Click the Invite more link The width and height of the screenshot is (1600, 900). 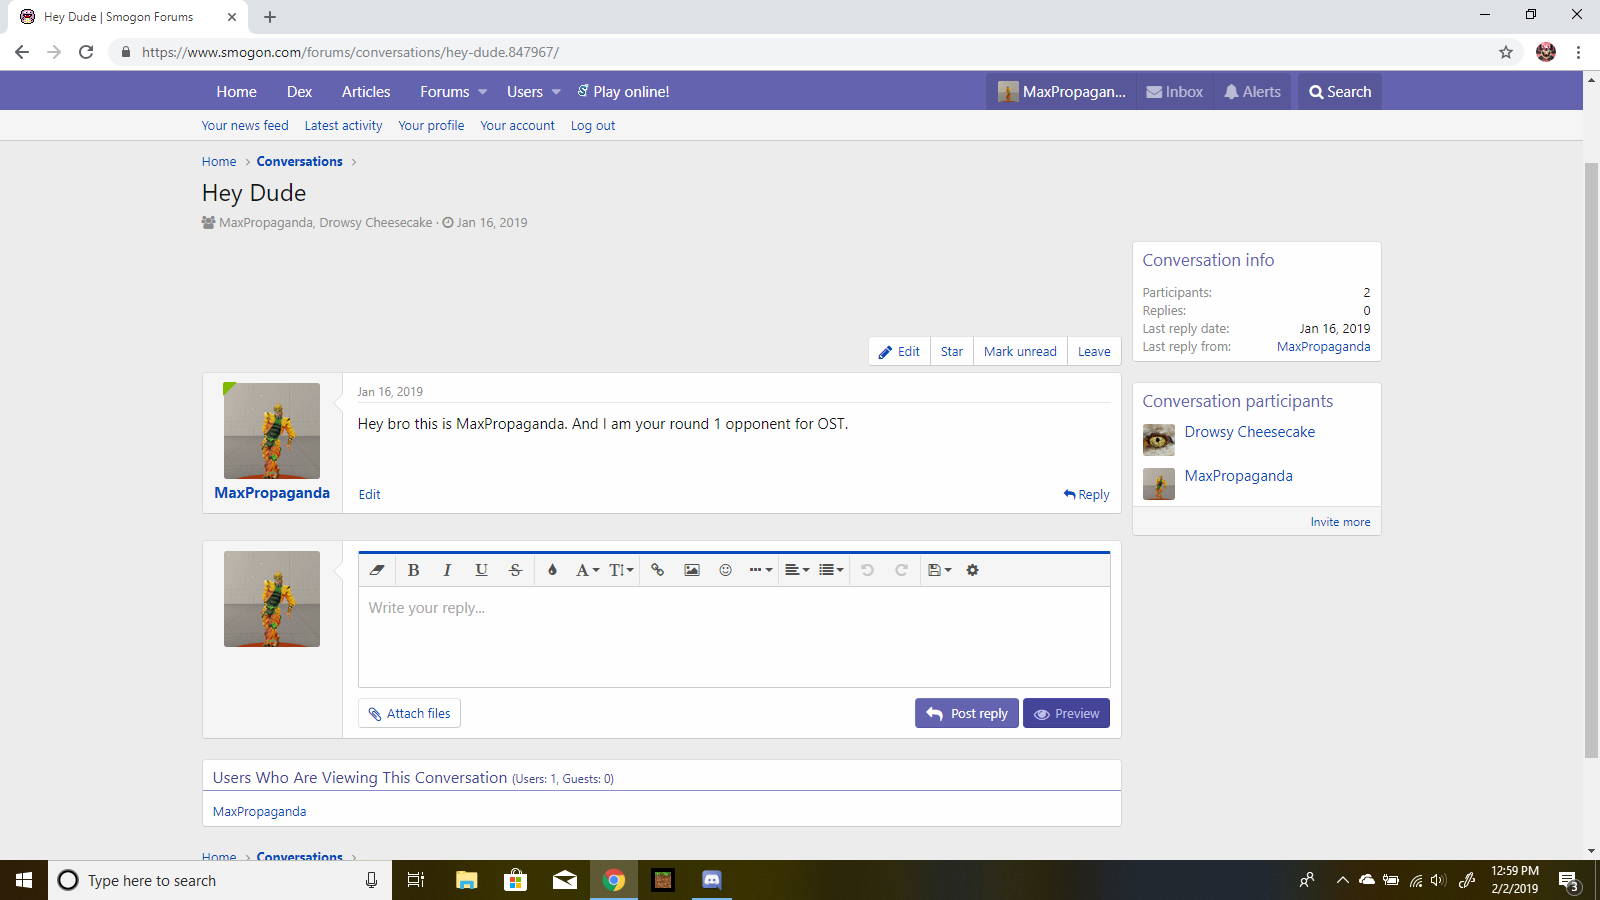pos(1340,522)
